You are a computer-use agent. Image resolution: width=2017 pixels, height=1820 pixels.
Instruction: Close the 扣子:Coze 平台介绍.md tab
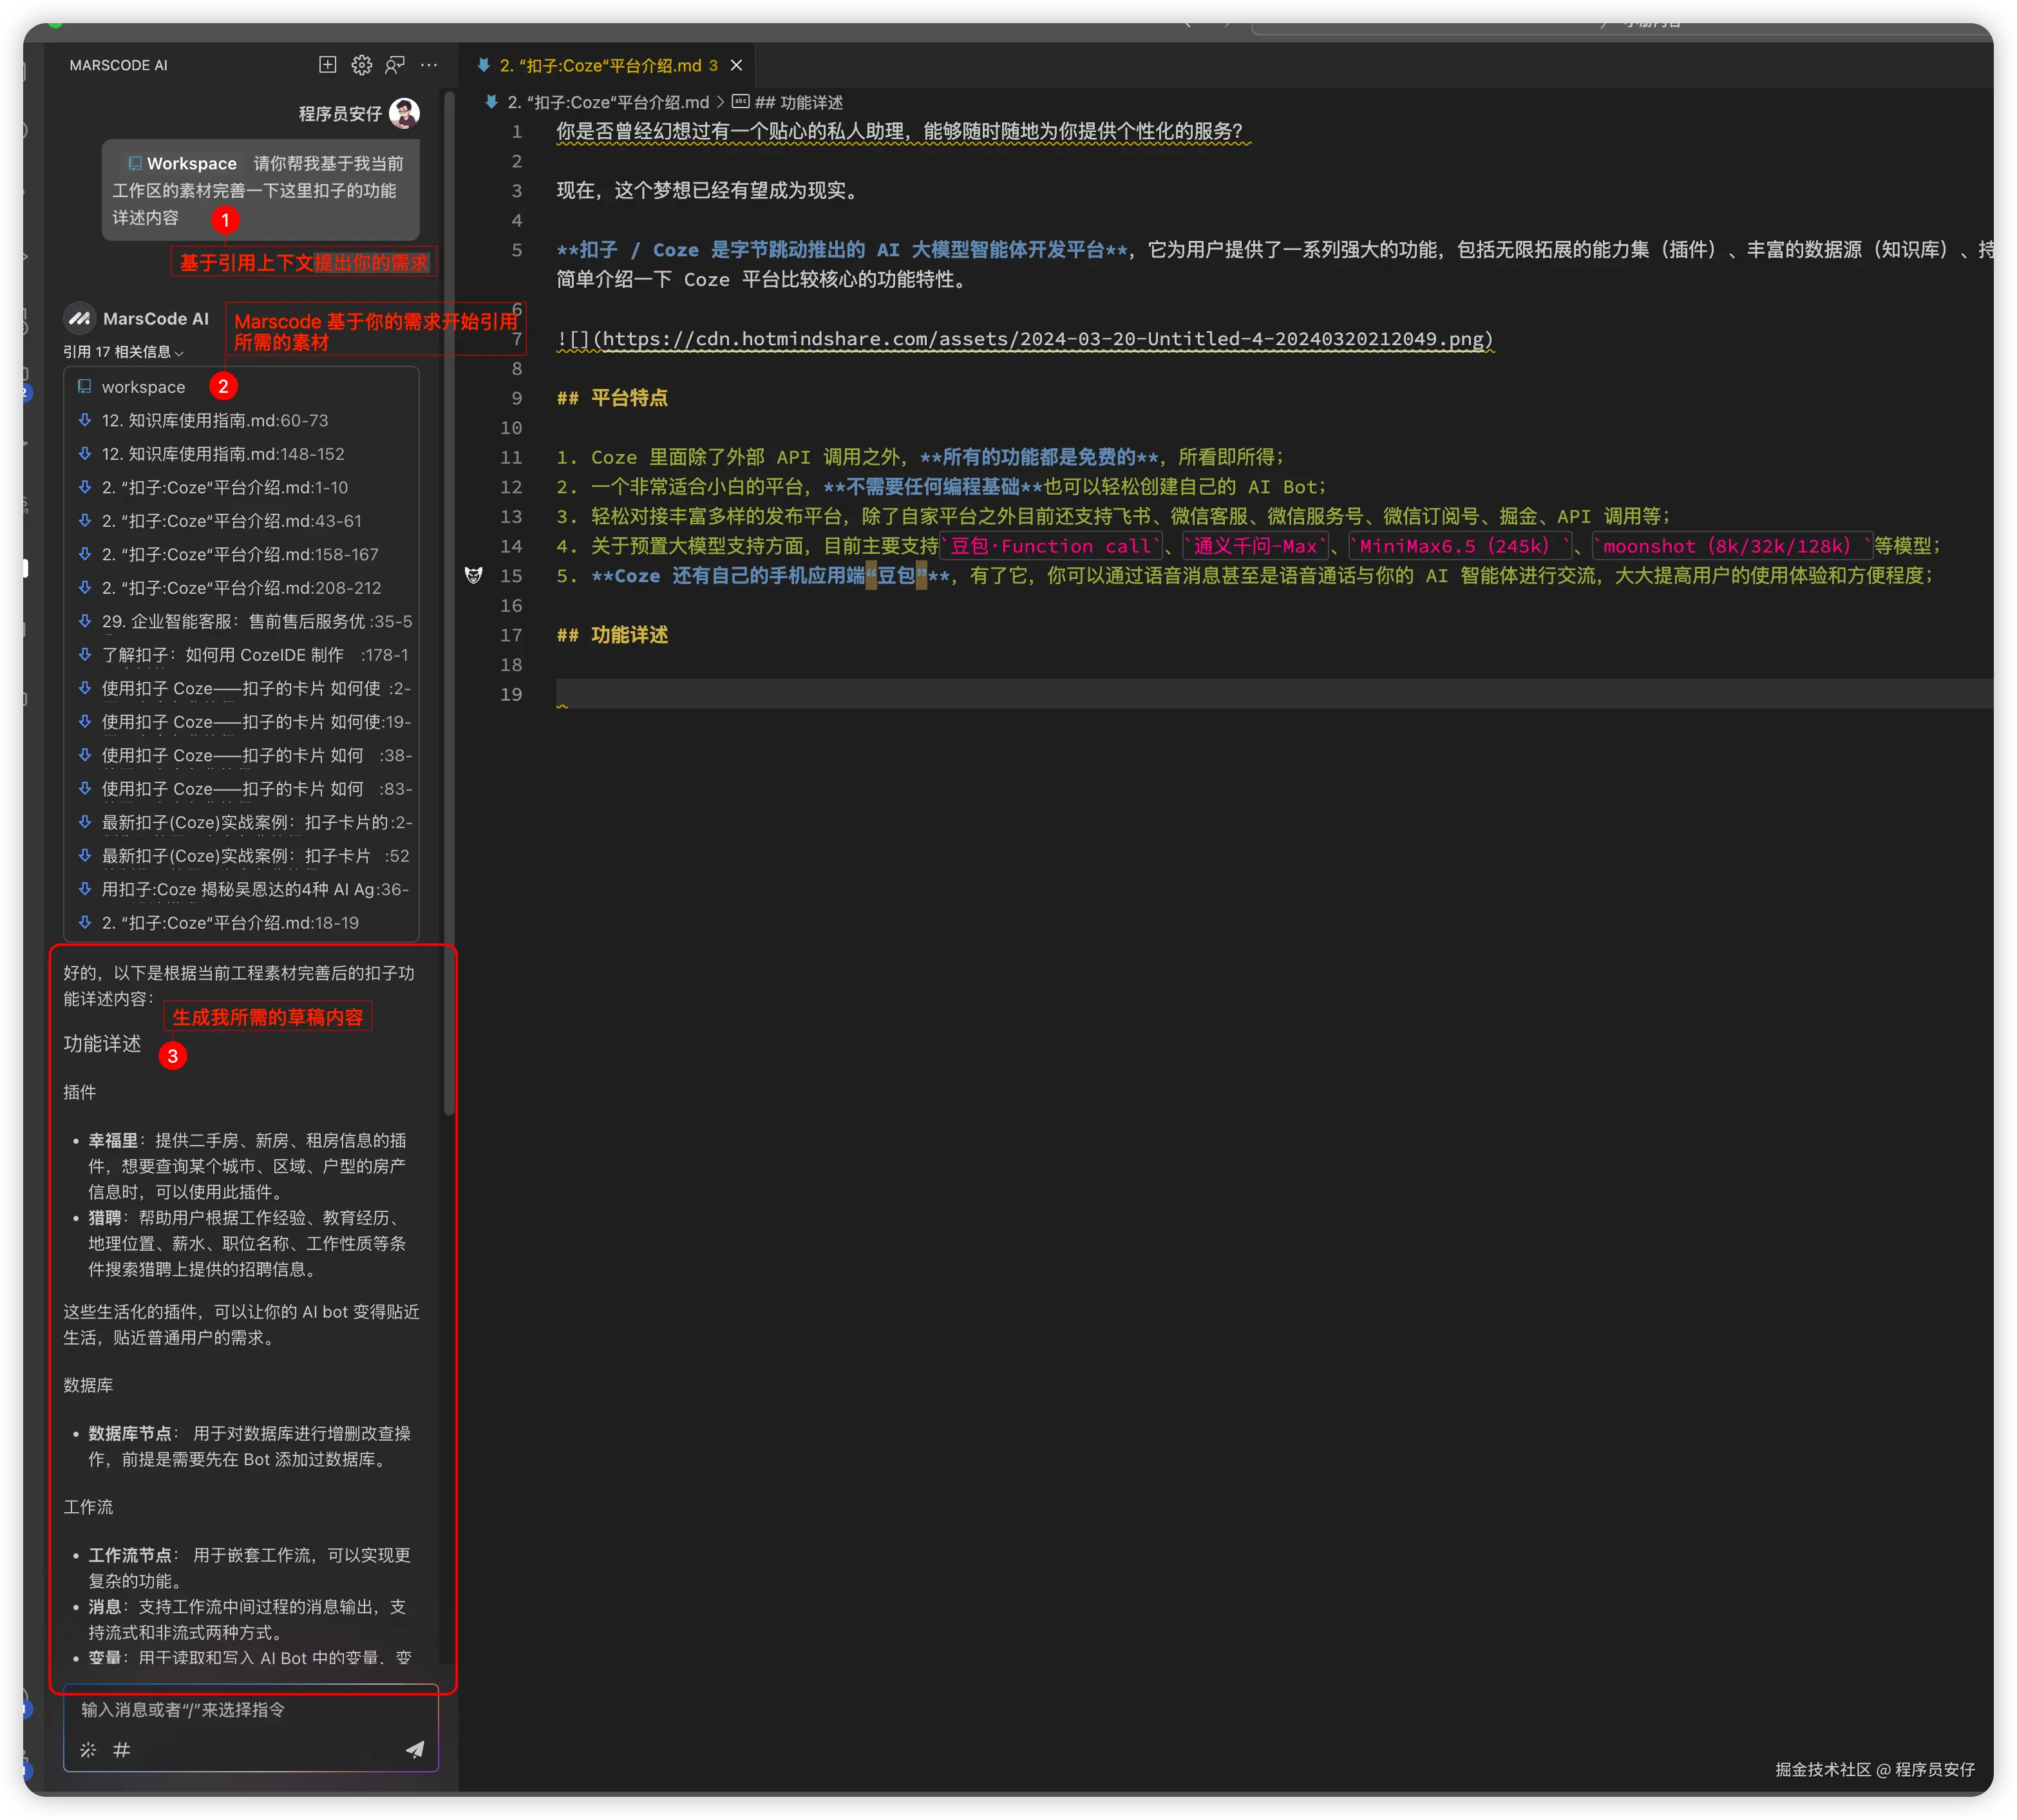(736, 65)
